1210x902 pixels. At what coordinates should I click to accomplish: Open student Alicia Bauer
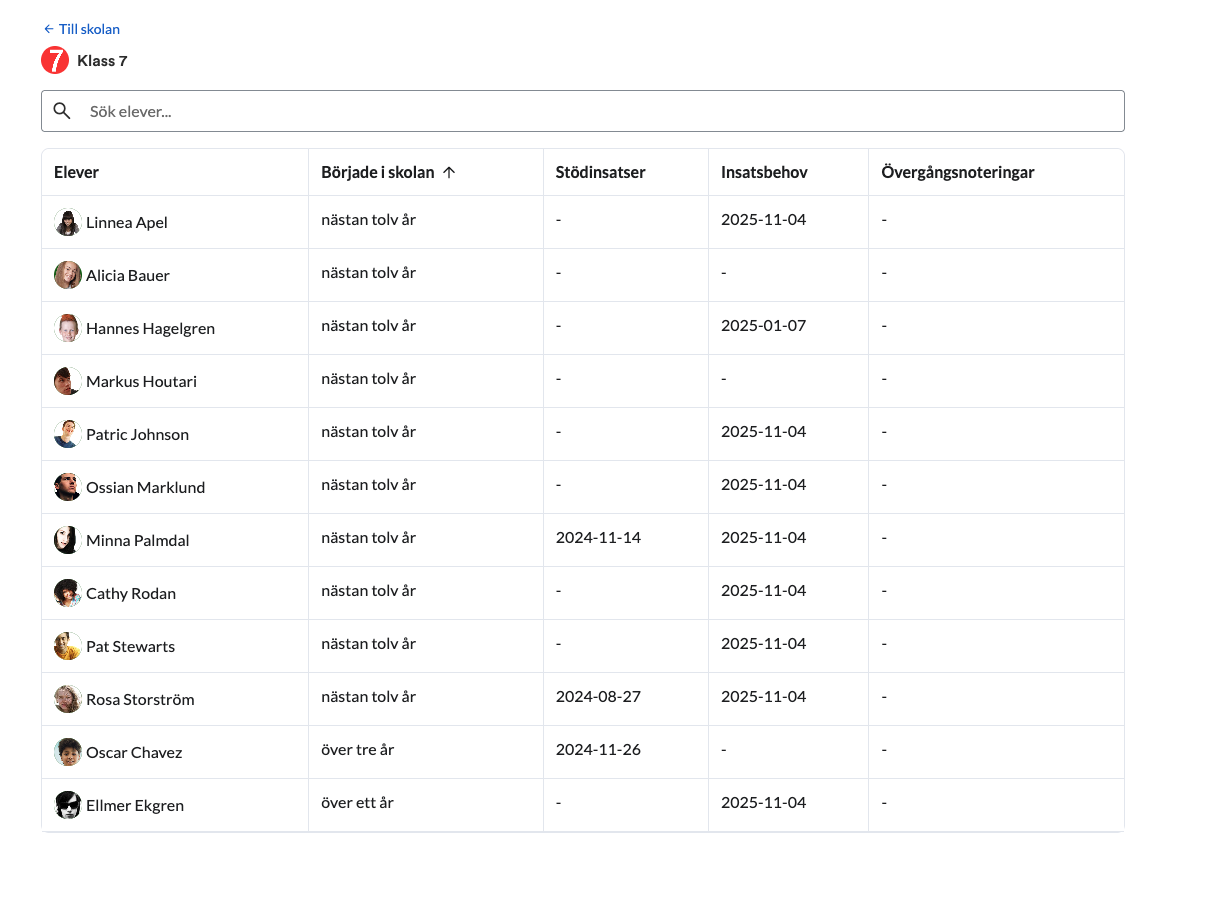[x=128, y=276]
